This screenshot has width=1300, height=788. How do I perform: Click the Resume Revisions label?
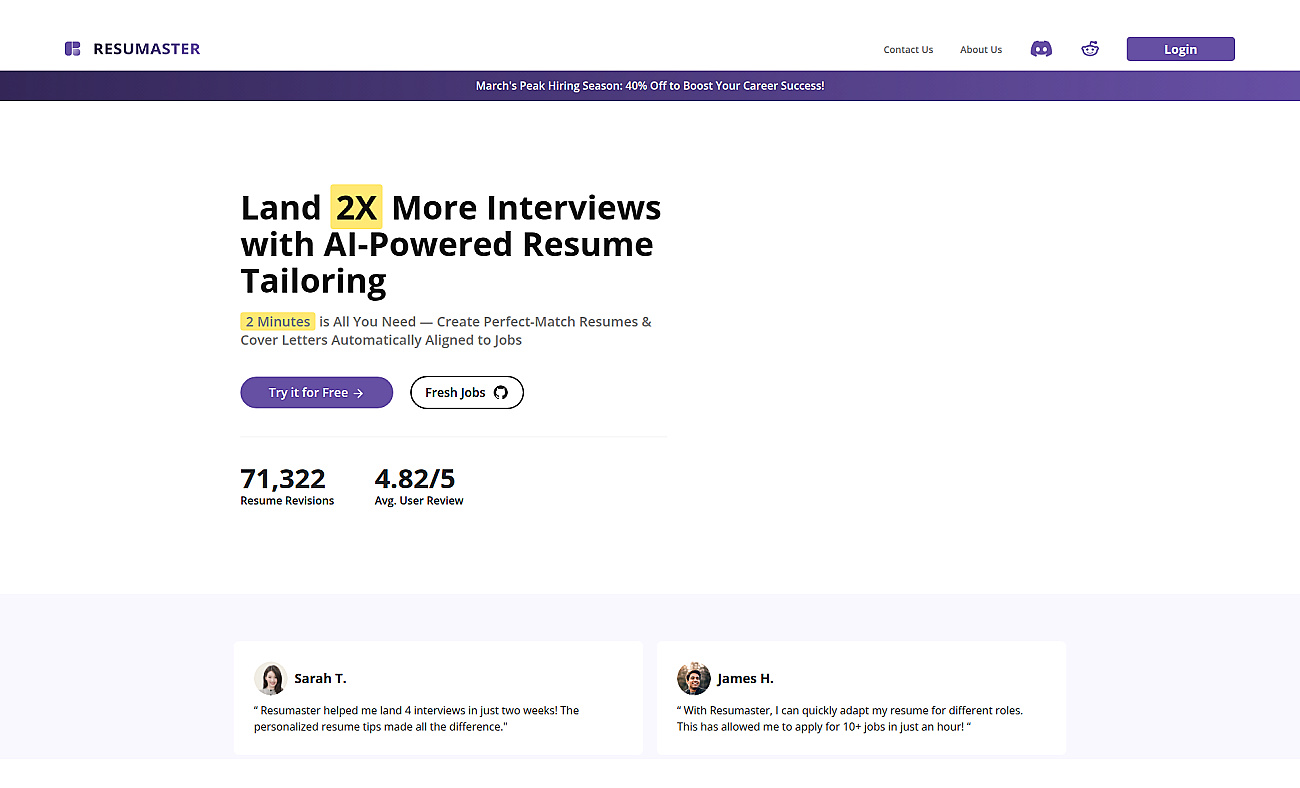pos(287,501)
